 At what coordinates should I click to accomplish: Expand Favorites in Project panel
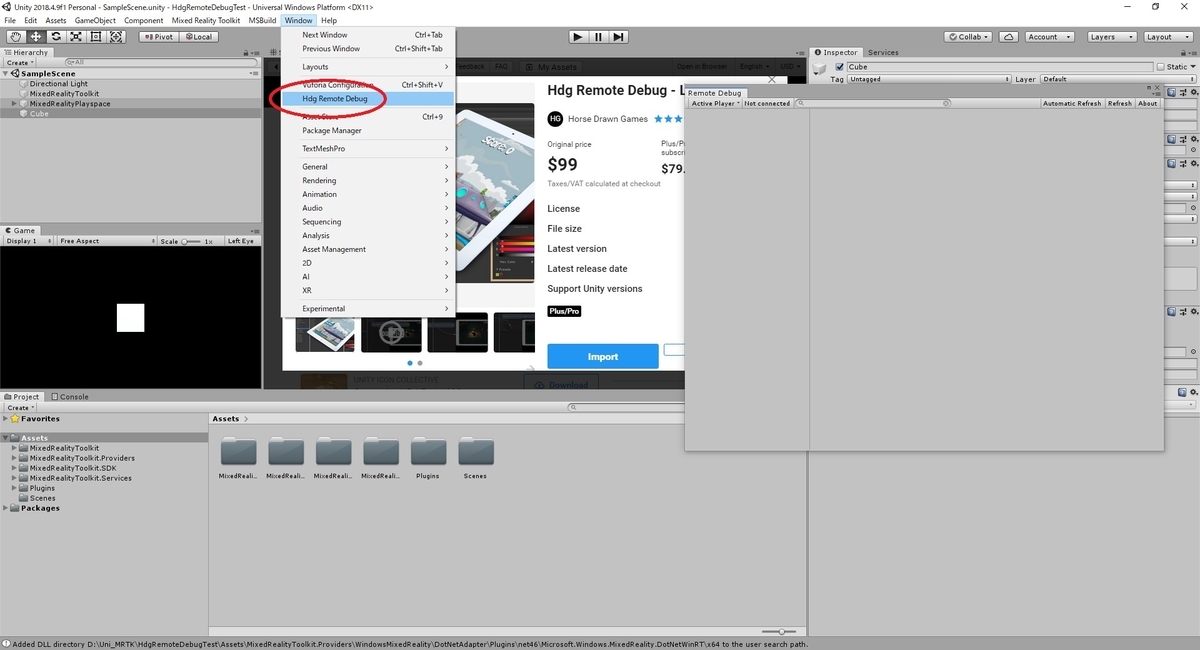(x=7, y=419)
